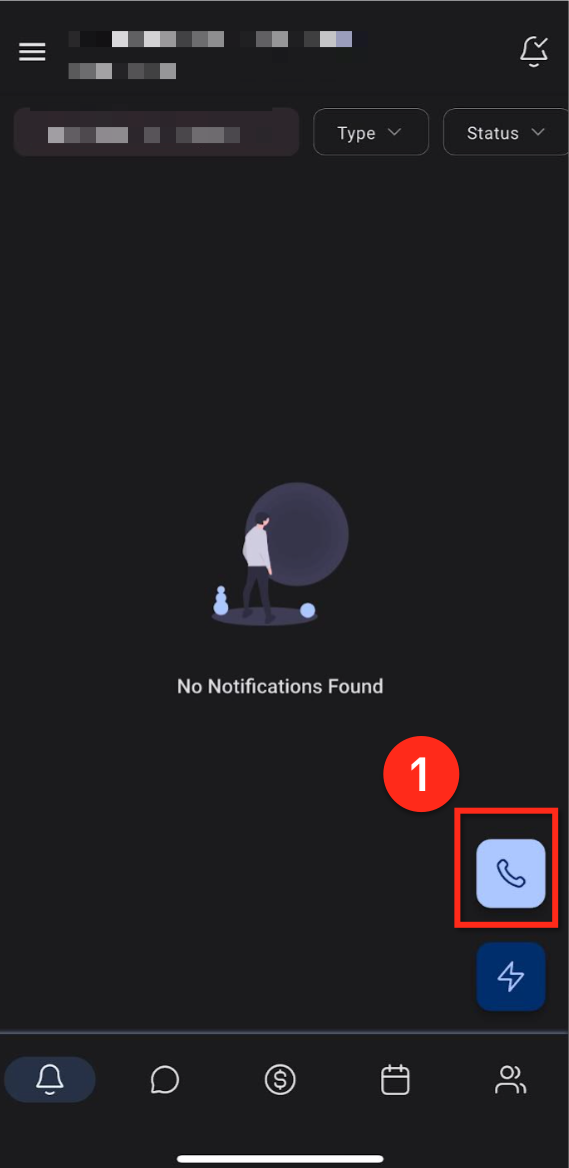Open the dollar sign payments tab

[x=280, y=1079]
